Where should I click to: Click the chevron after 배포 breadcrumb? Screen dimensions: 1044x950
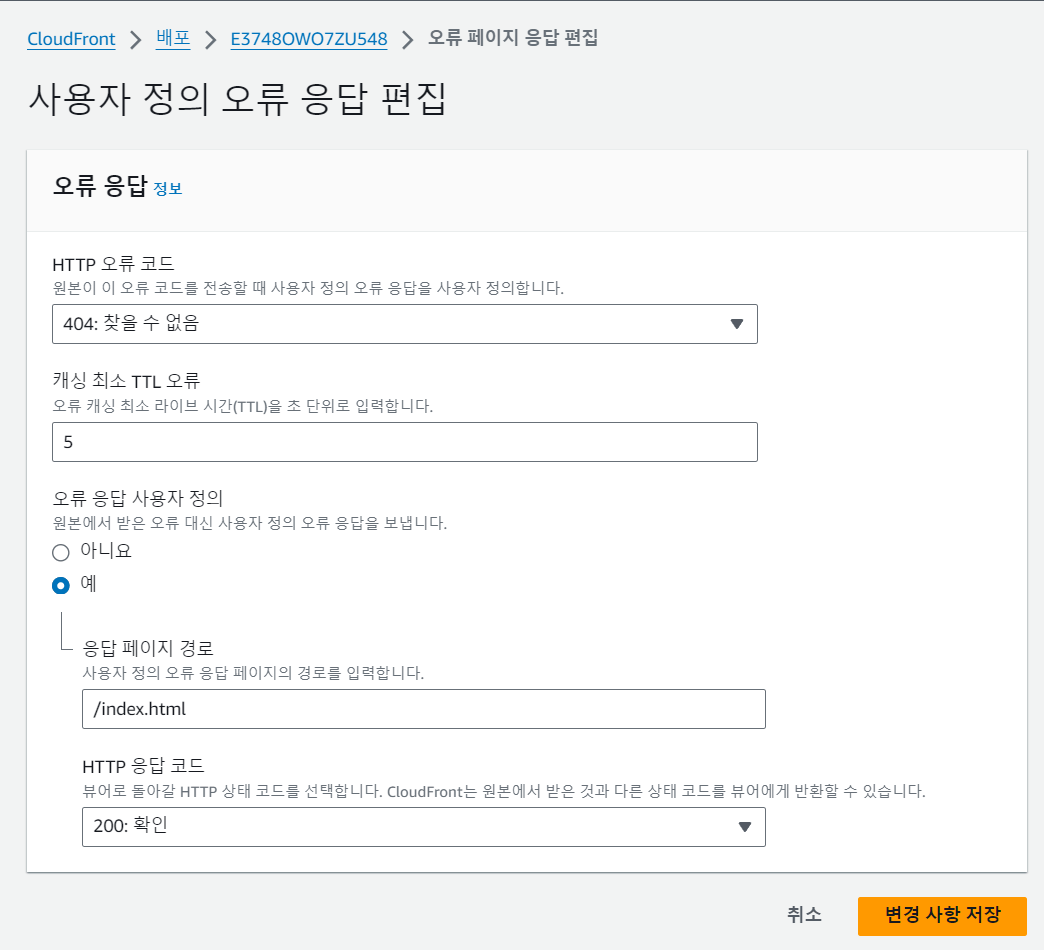coord(210,40)
